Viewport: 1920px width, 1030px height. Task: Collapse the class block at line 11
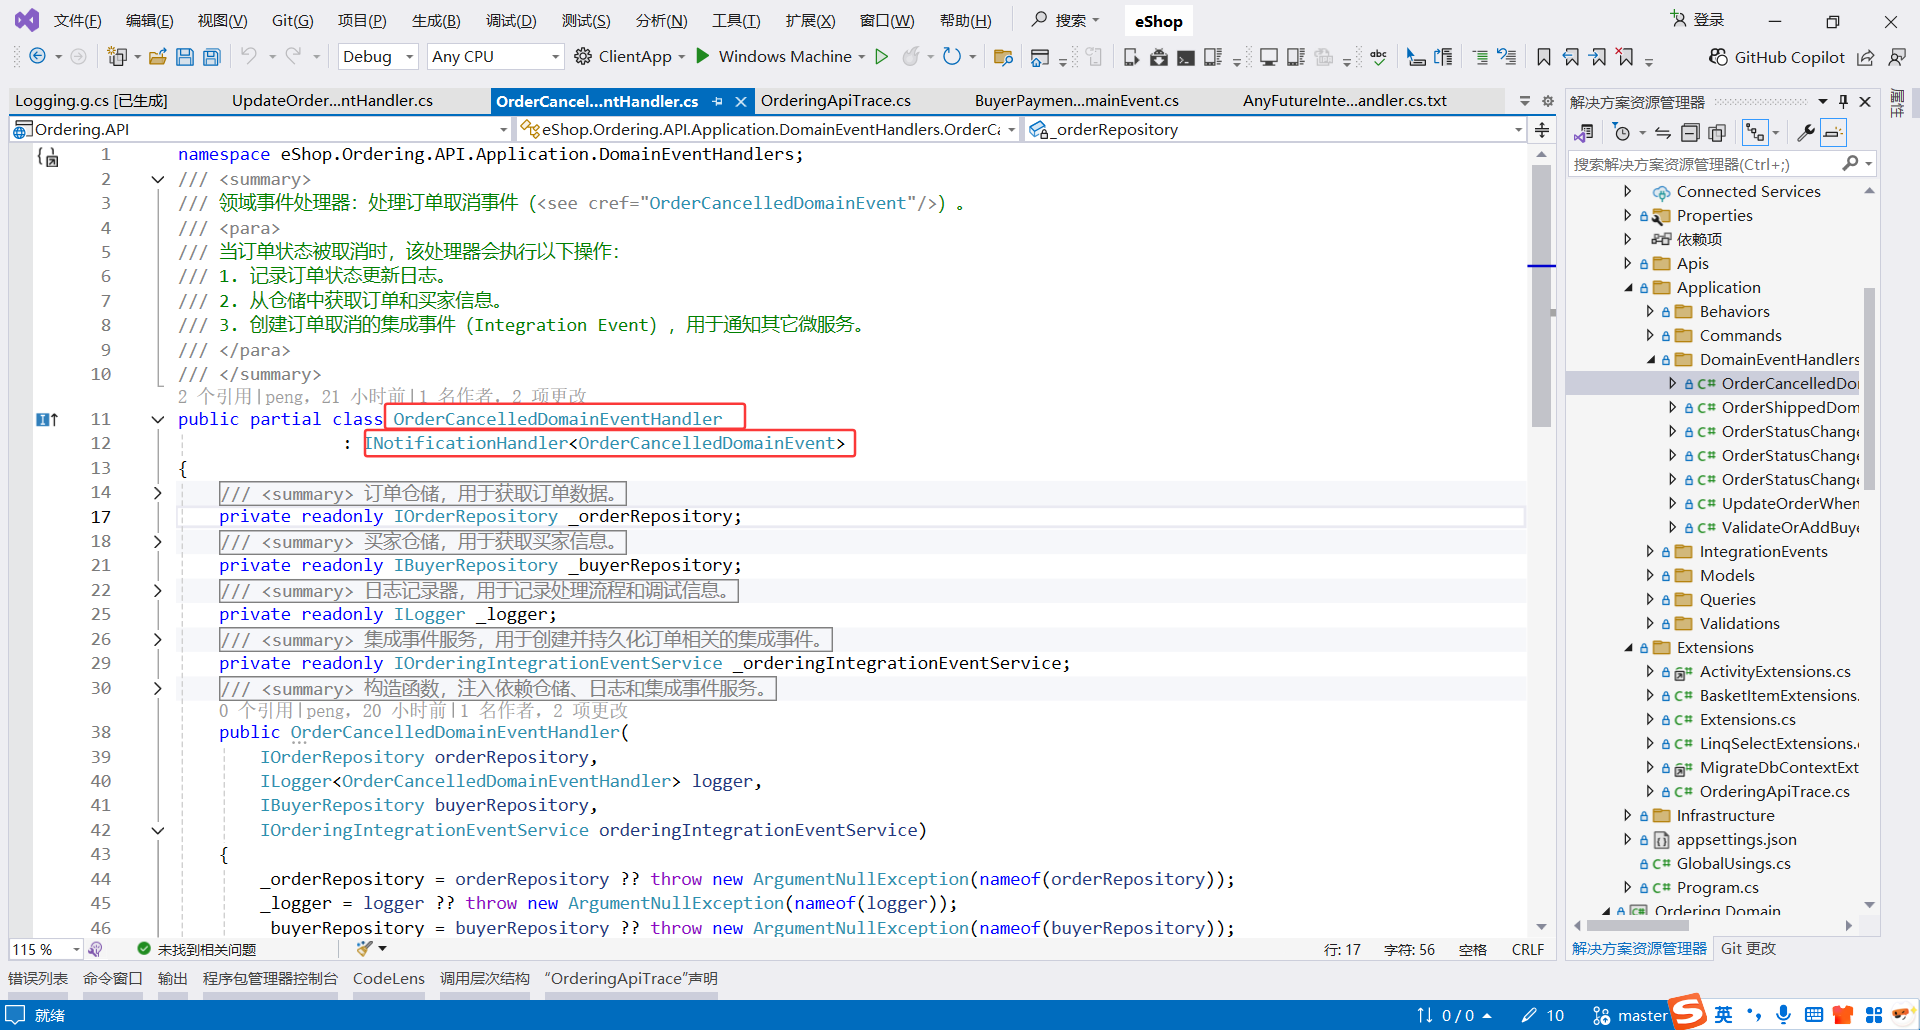[157, 419]
